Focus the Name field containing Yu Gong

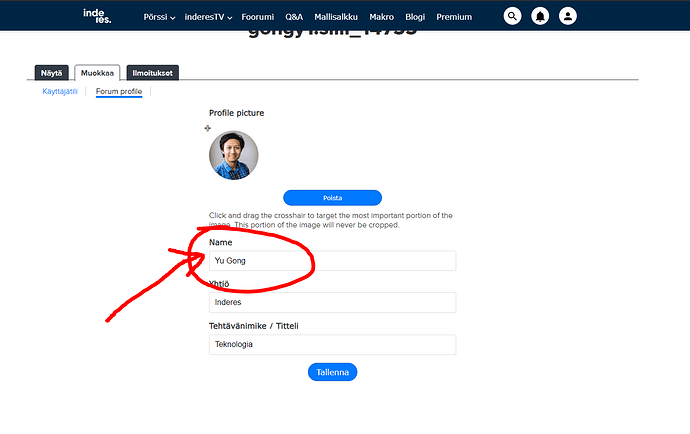(332, 261)
